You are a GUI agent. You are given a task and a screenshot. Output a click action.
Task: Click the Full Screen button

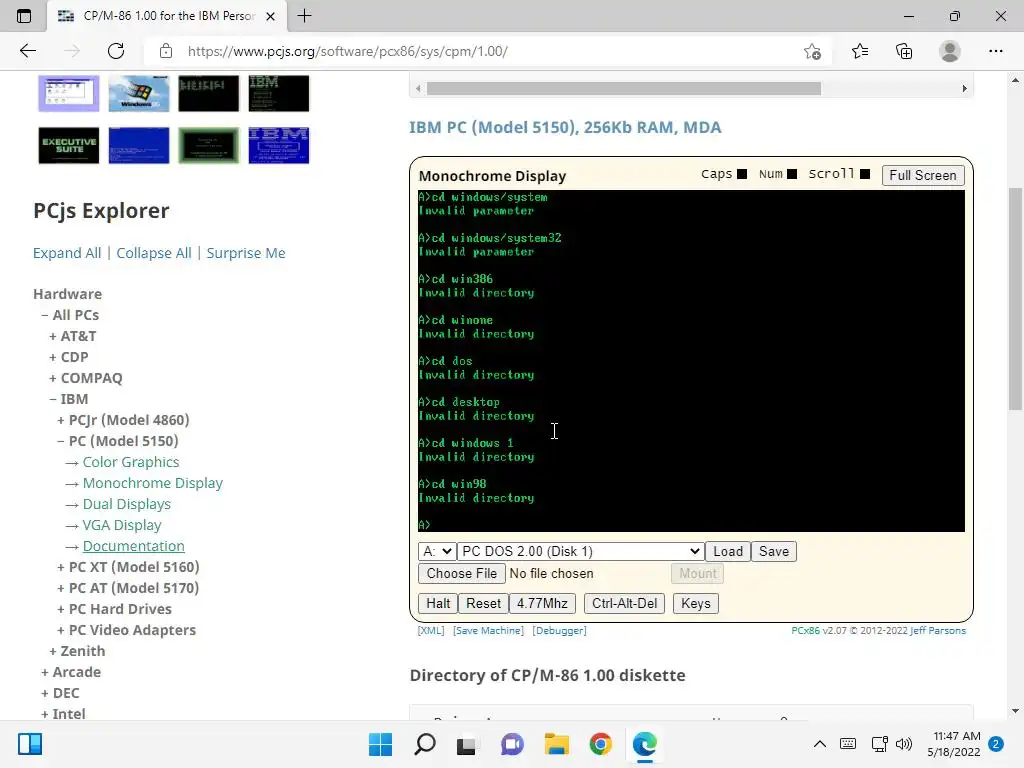tap(923, 175)
